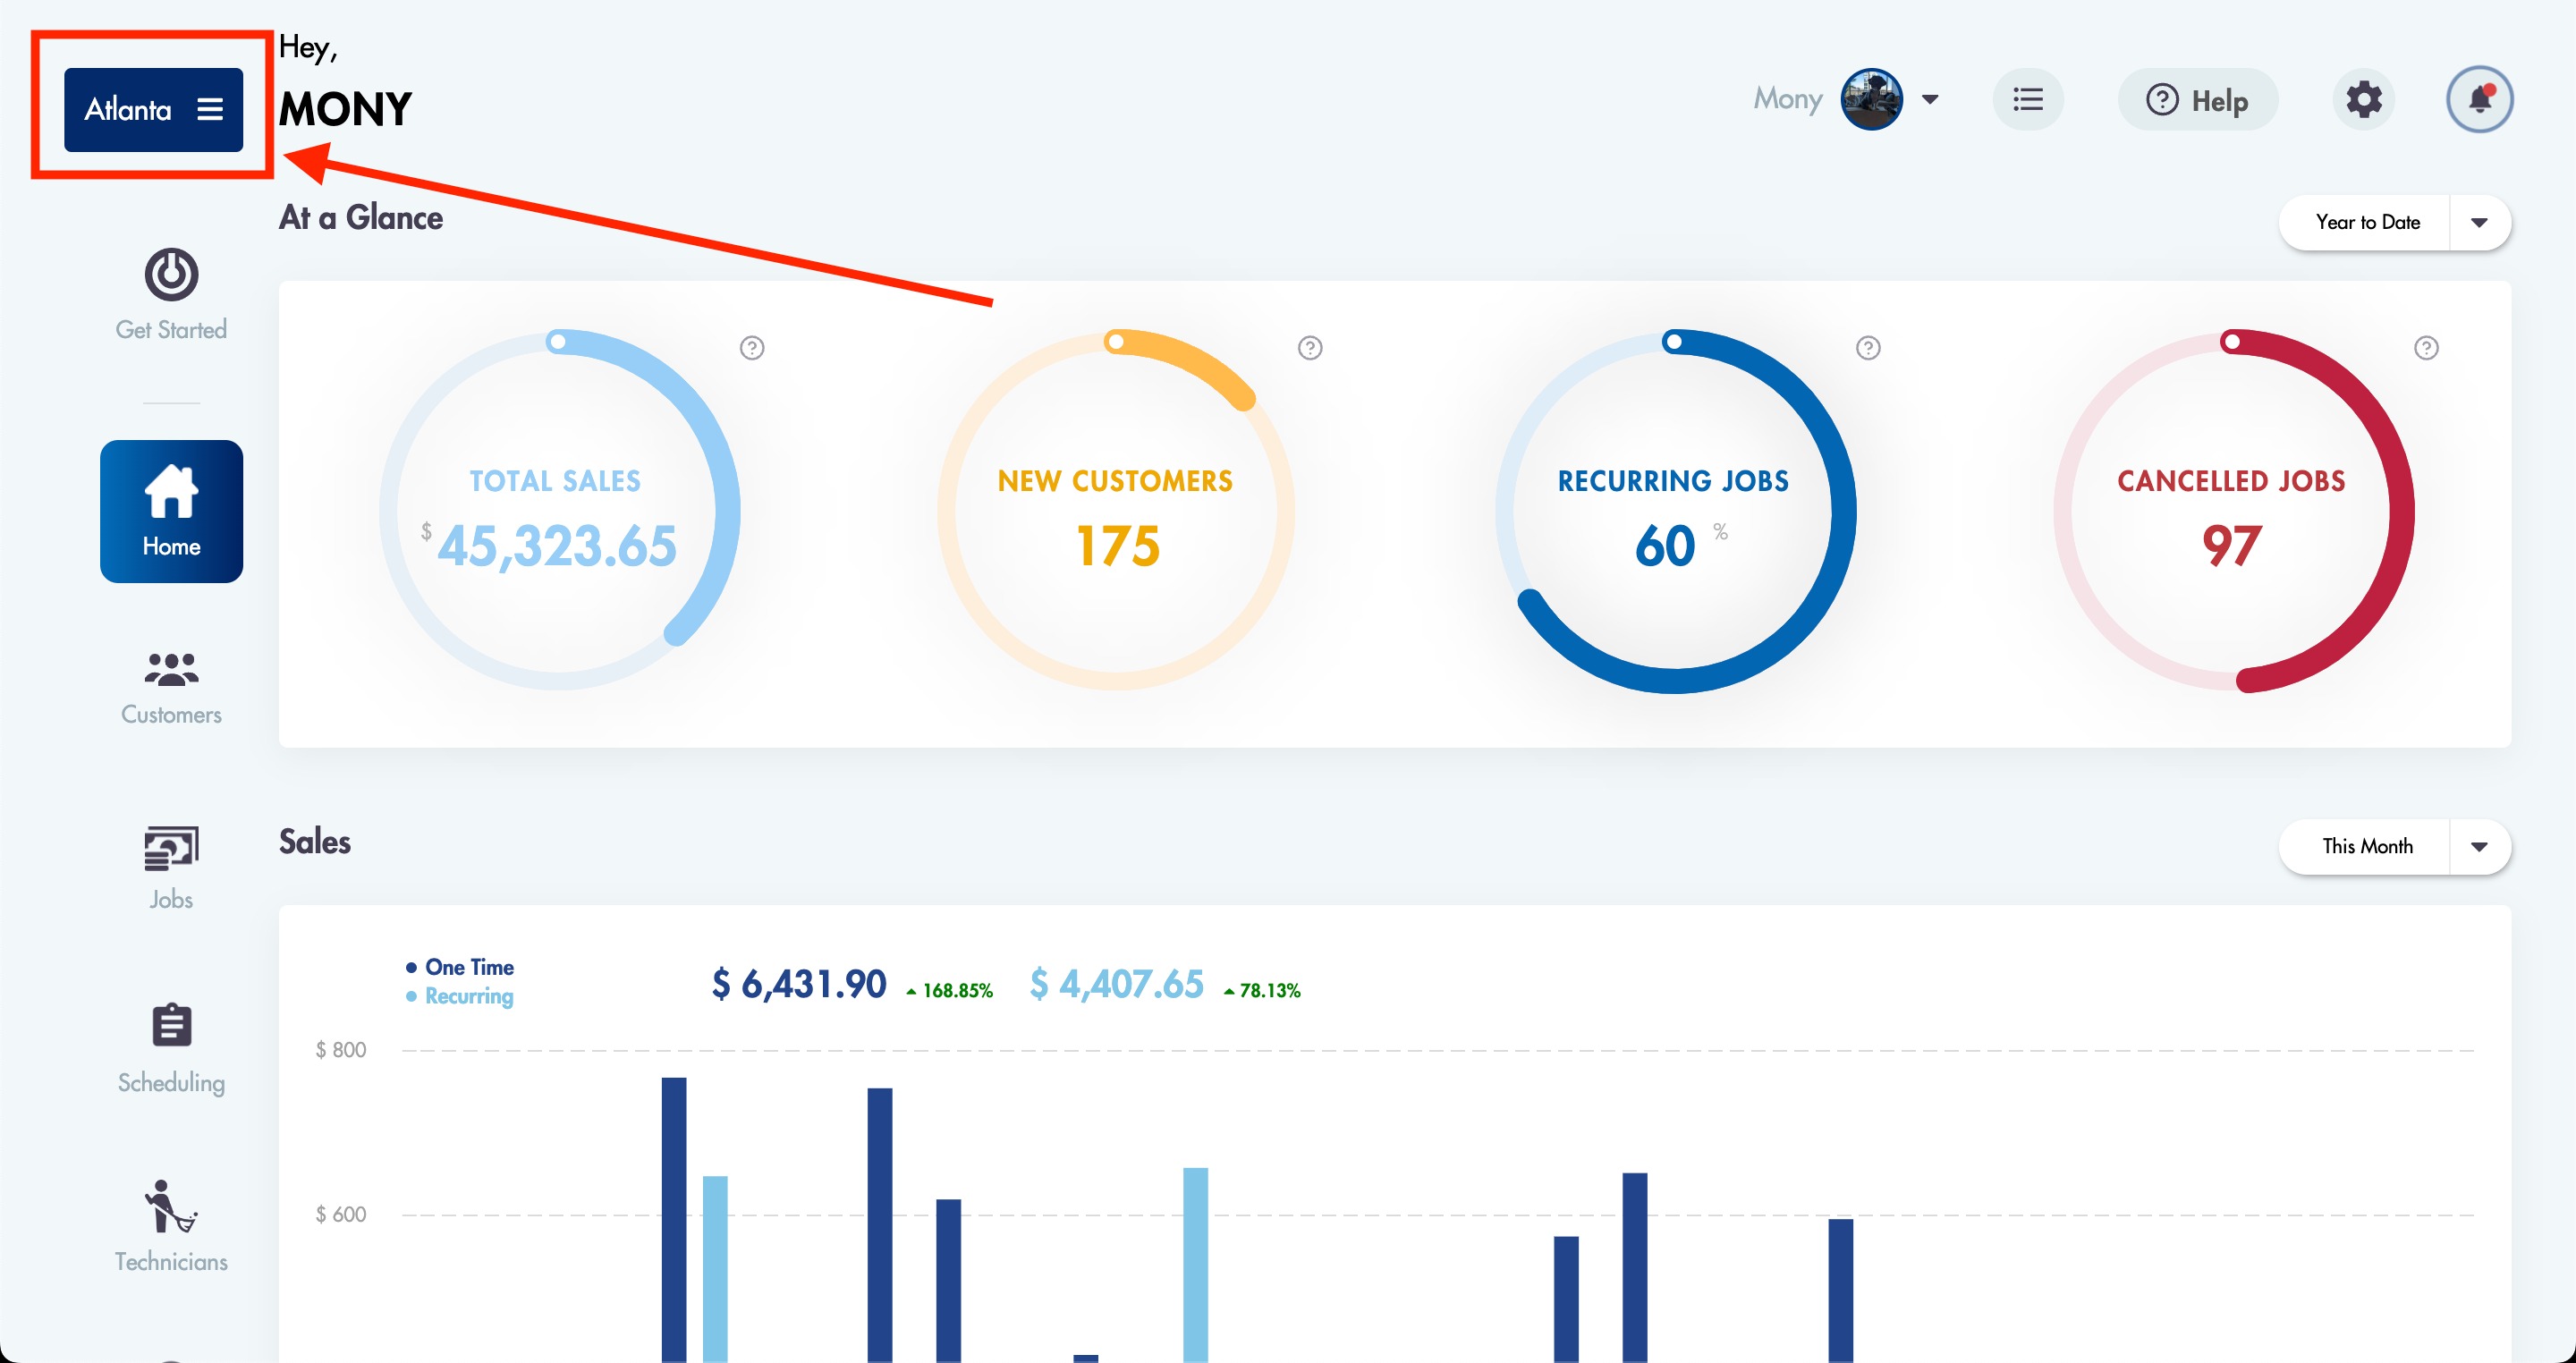Open the Atlanta location menu button
2576x1363 pixels.
pyautogui.click(x=153, y=109)
